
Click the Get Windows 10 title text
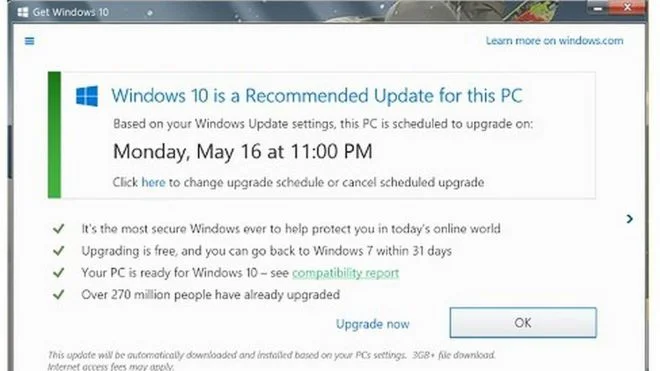coord(71,12)
